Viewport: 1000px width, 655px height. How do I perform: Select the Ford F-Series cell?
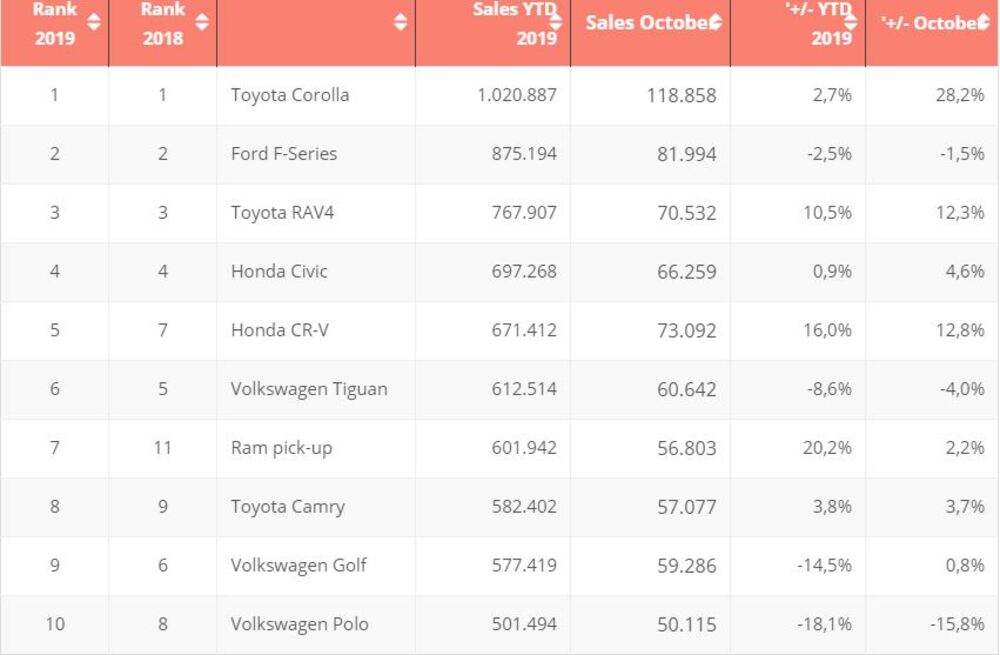click(x=284, y=154)
